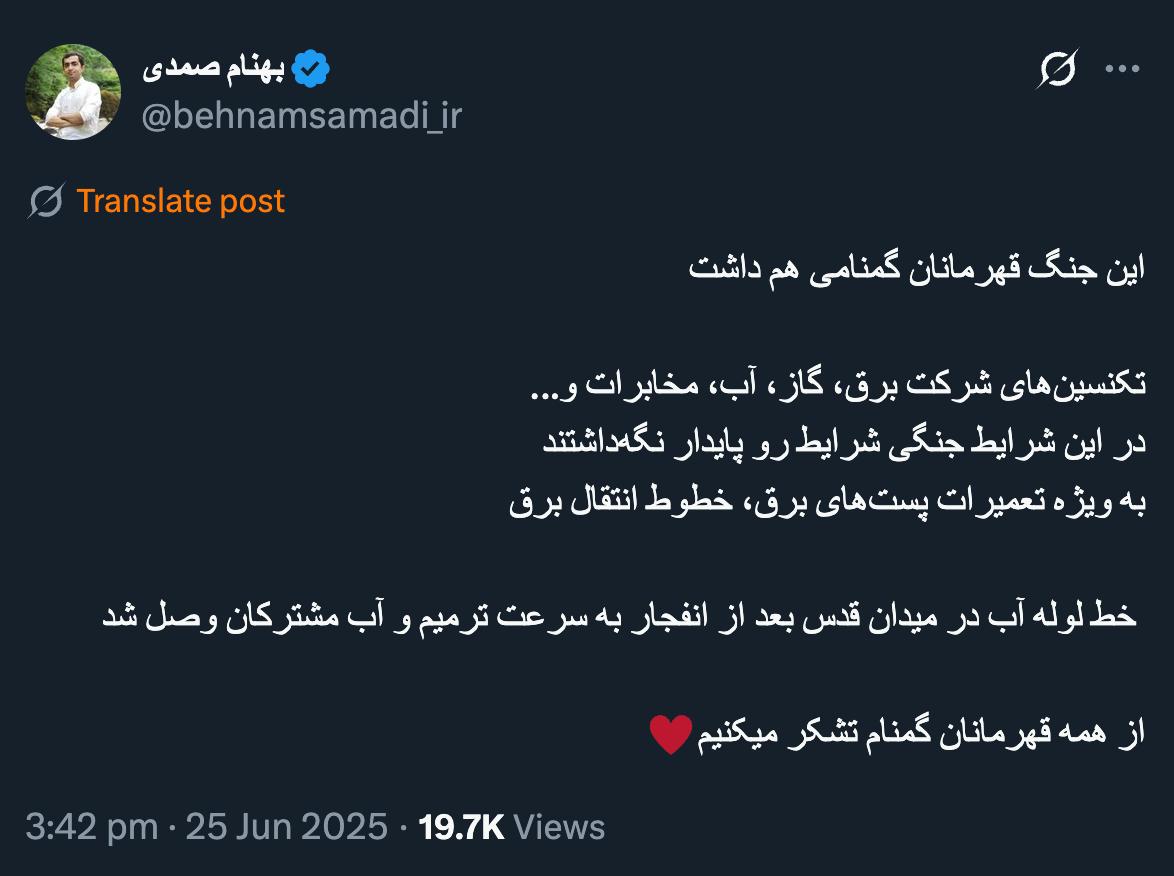The height and width of the screenshot is (876, 1174).
Task: Open the @behnamsamadi_ir handle
Action: coord(302,116)
